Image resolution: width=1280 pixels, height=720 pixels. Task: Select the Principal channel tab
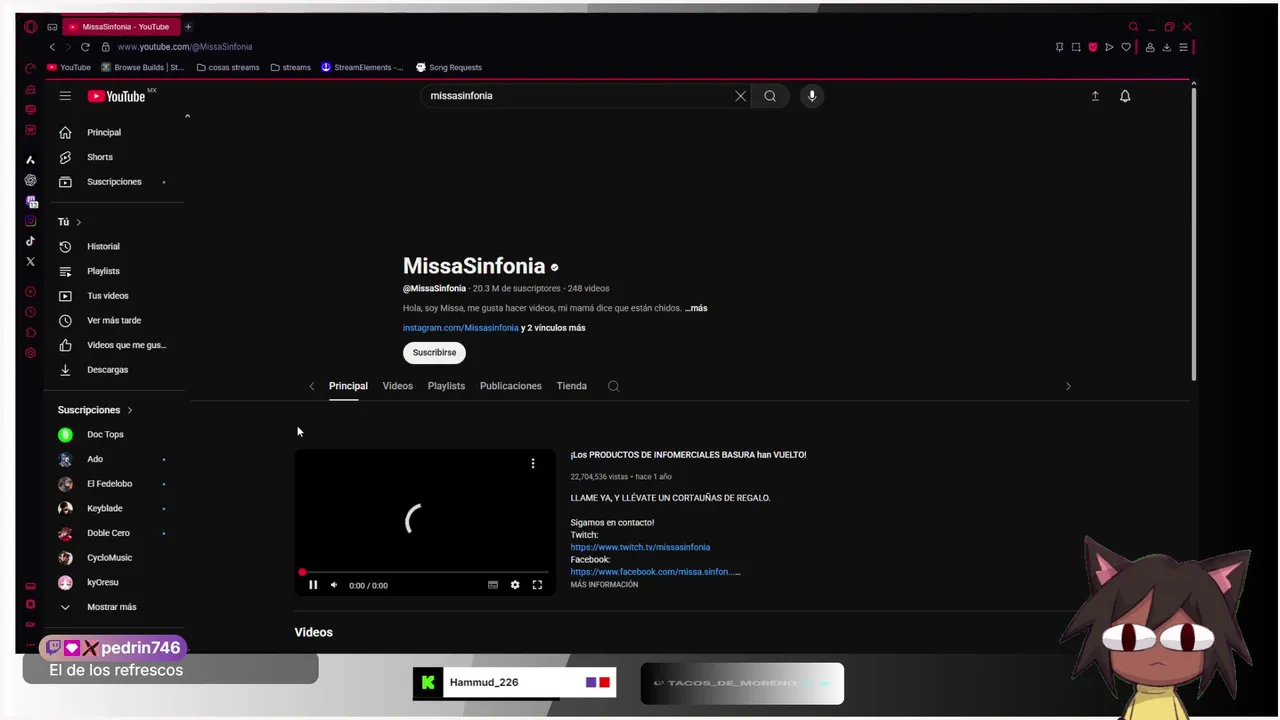[348, 386]
